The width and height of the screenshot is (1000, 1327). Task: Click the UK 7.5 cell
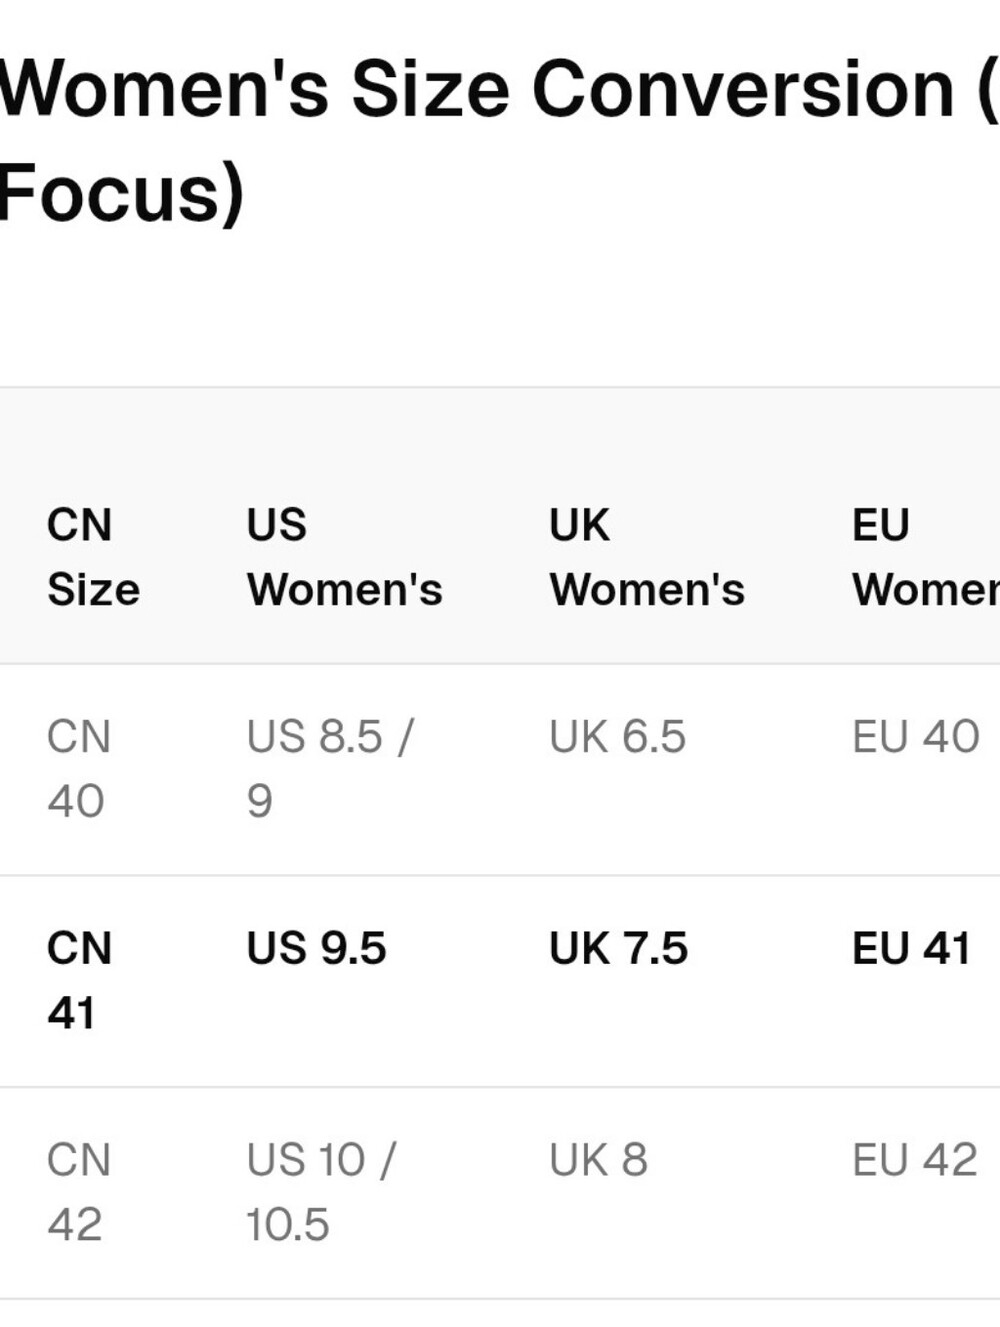(x=618, y=949)
